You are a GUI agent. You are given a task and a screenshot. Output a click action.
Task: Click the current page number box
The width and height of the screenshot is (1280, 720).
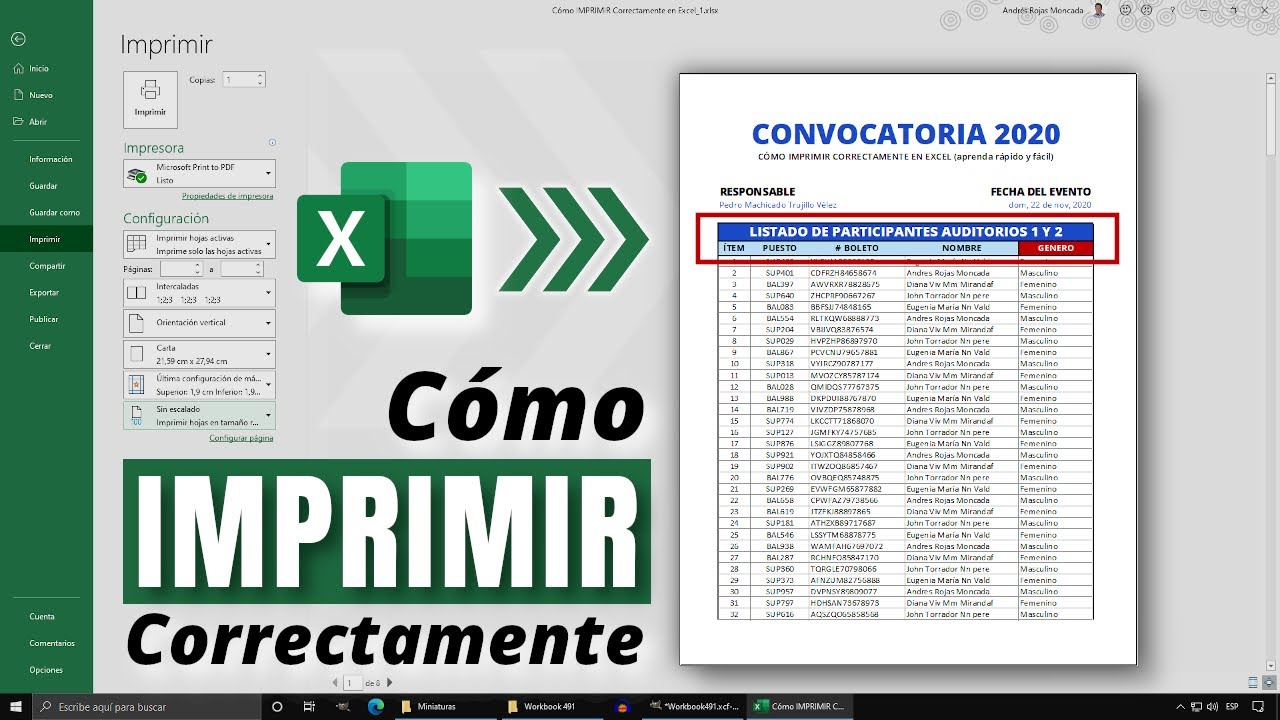point(351,682)
